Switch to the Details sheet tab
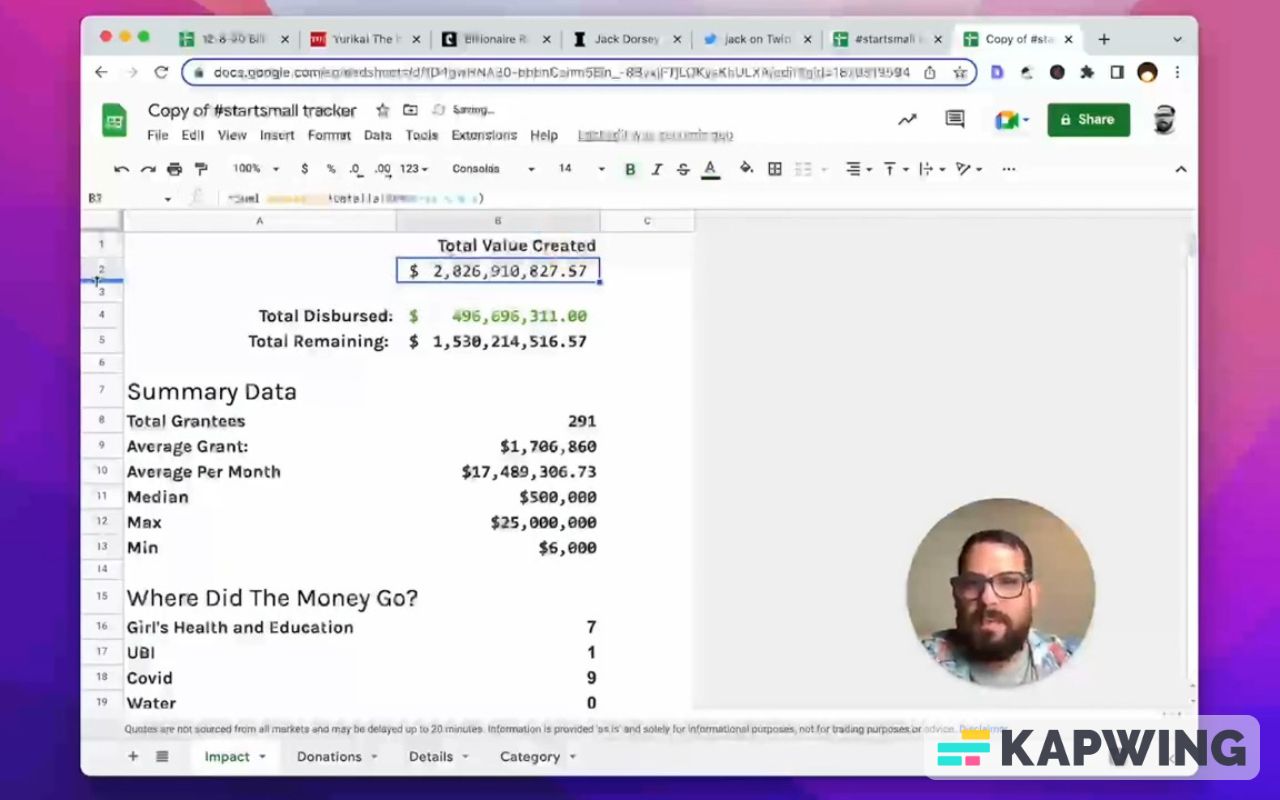 (x=439, y=757)
